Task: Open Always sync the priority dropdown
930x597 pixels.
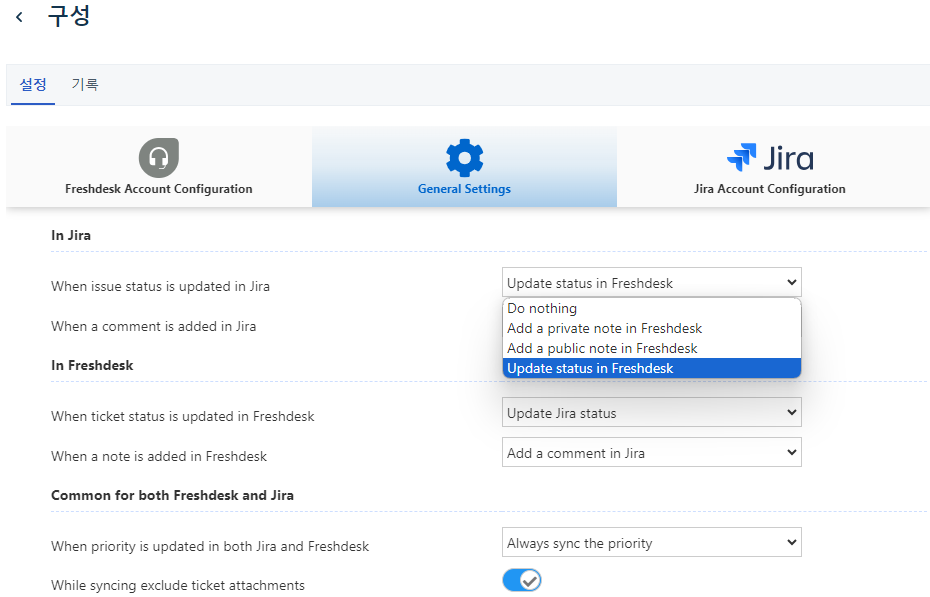Action: 652,542
